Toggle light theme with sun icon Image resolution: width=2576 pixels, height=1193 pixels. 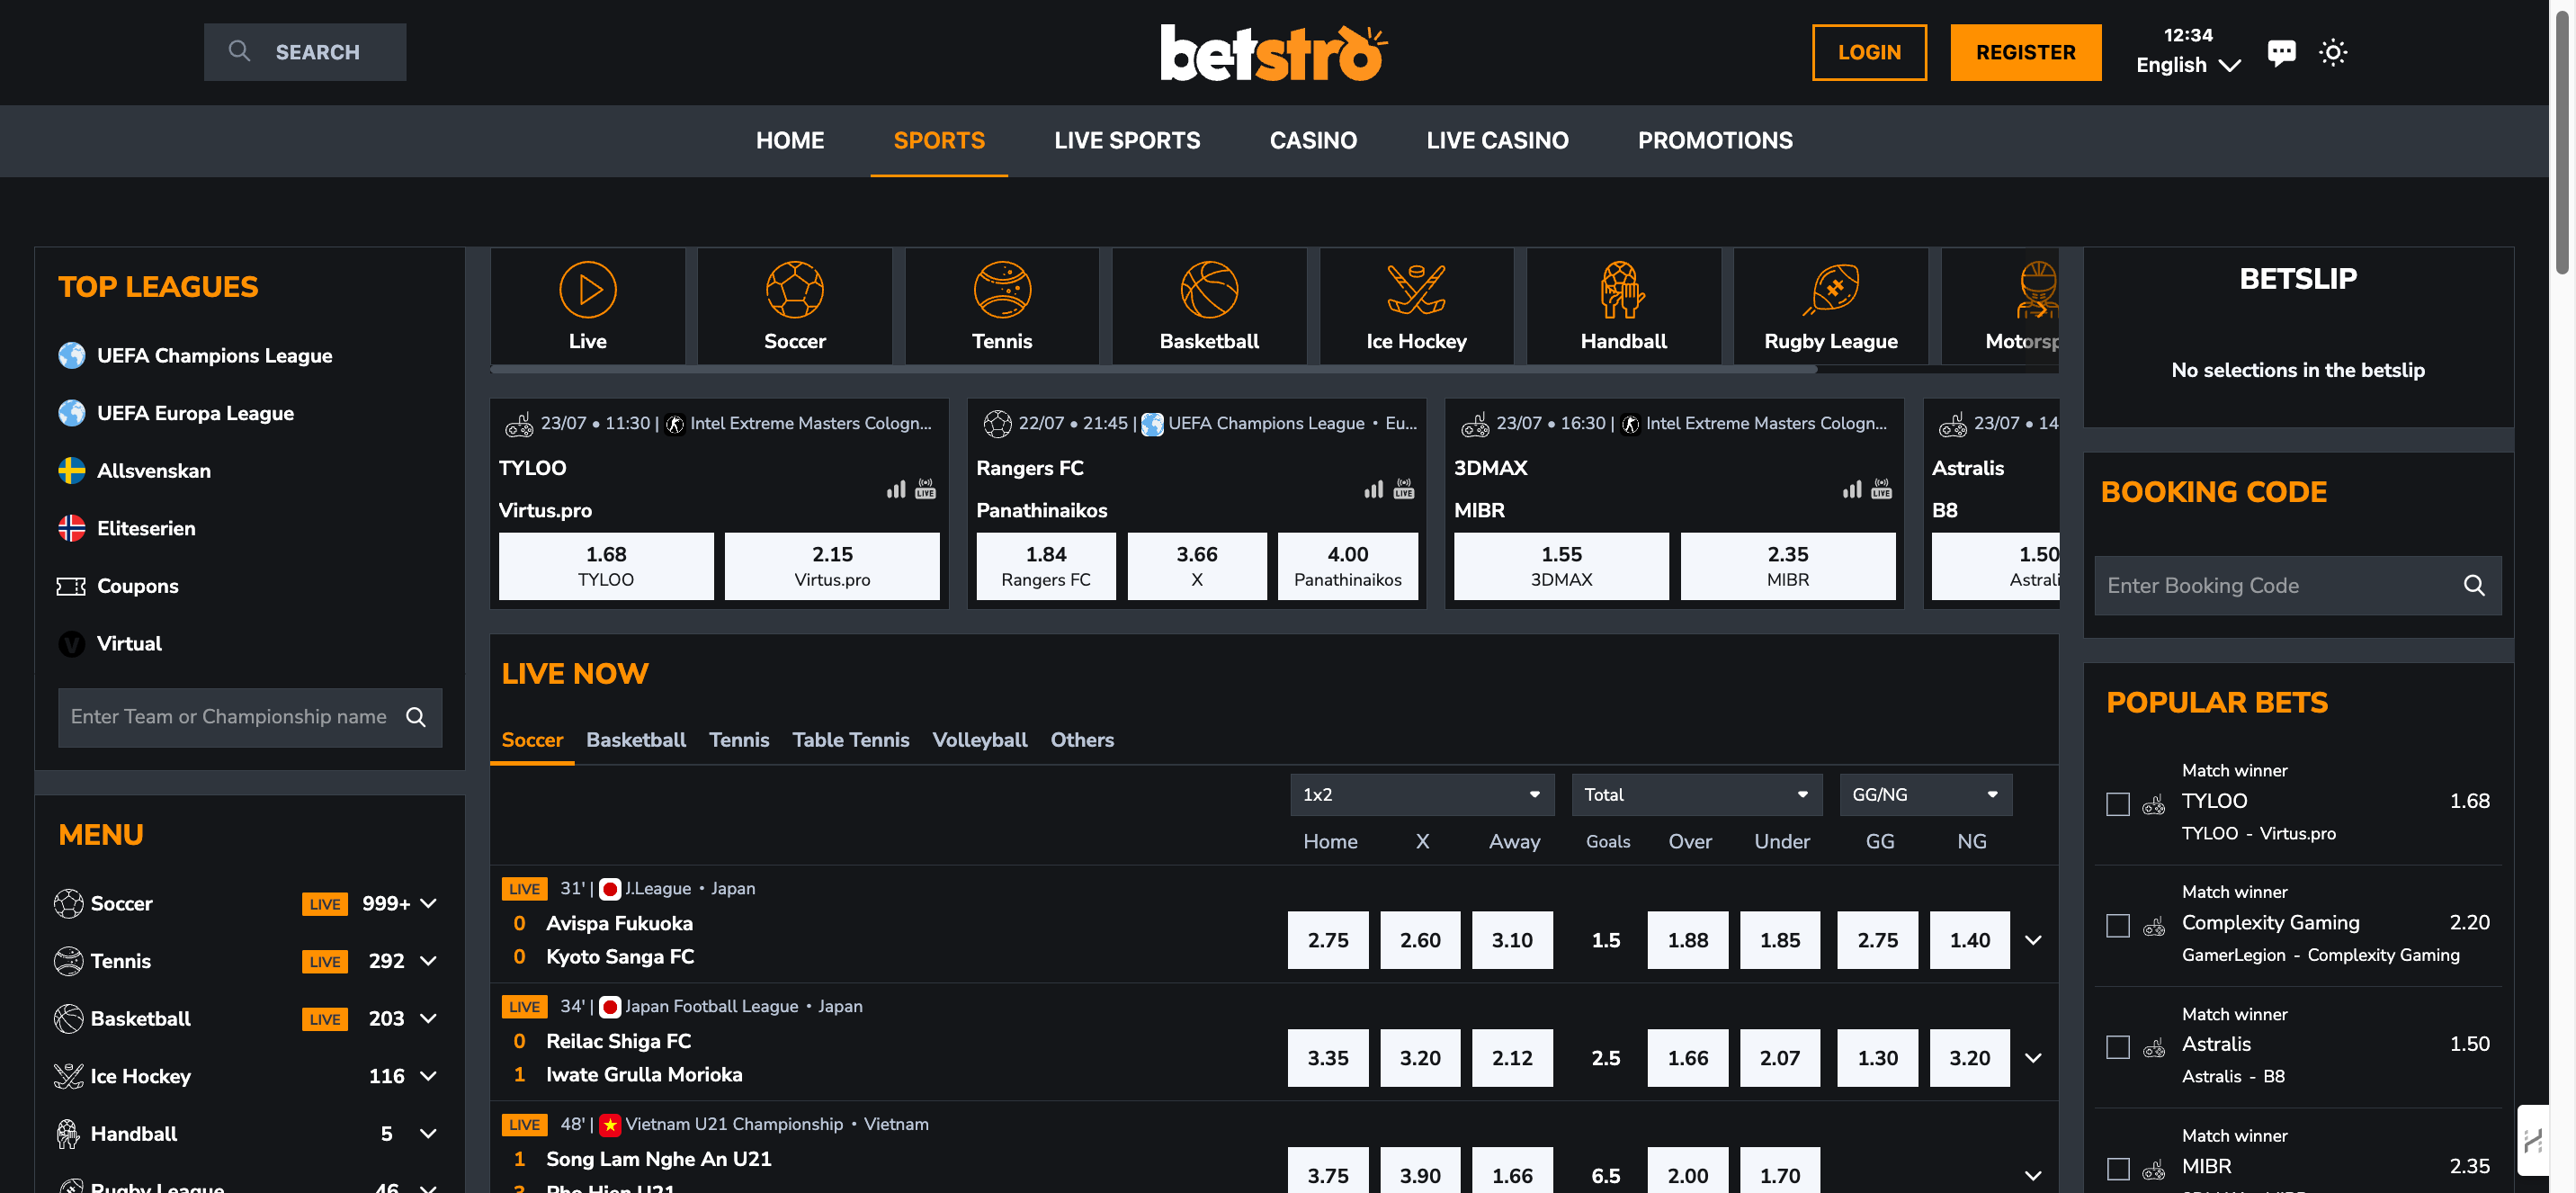[2333, 52]
